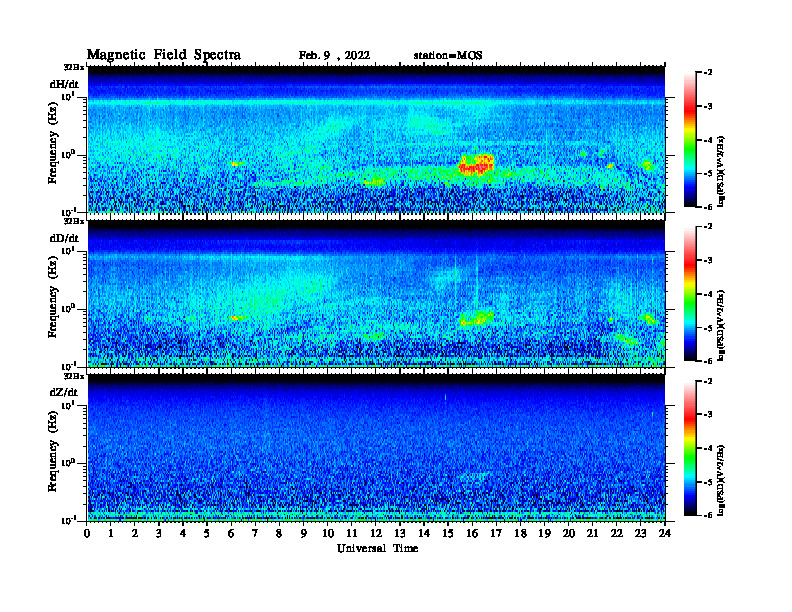Click the 32Hz label atop dZ/dt panel
Image resolution: width=792 pixels, height=612 pixels.
click(x=73, y=376)
